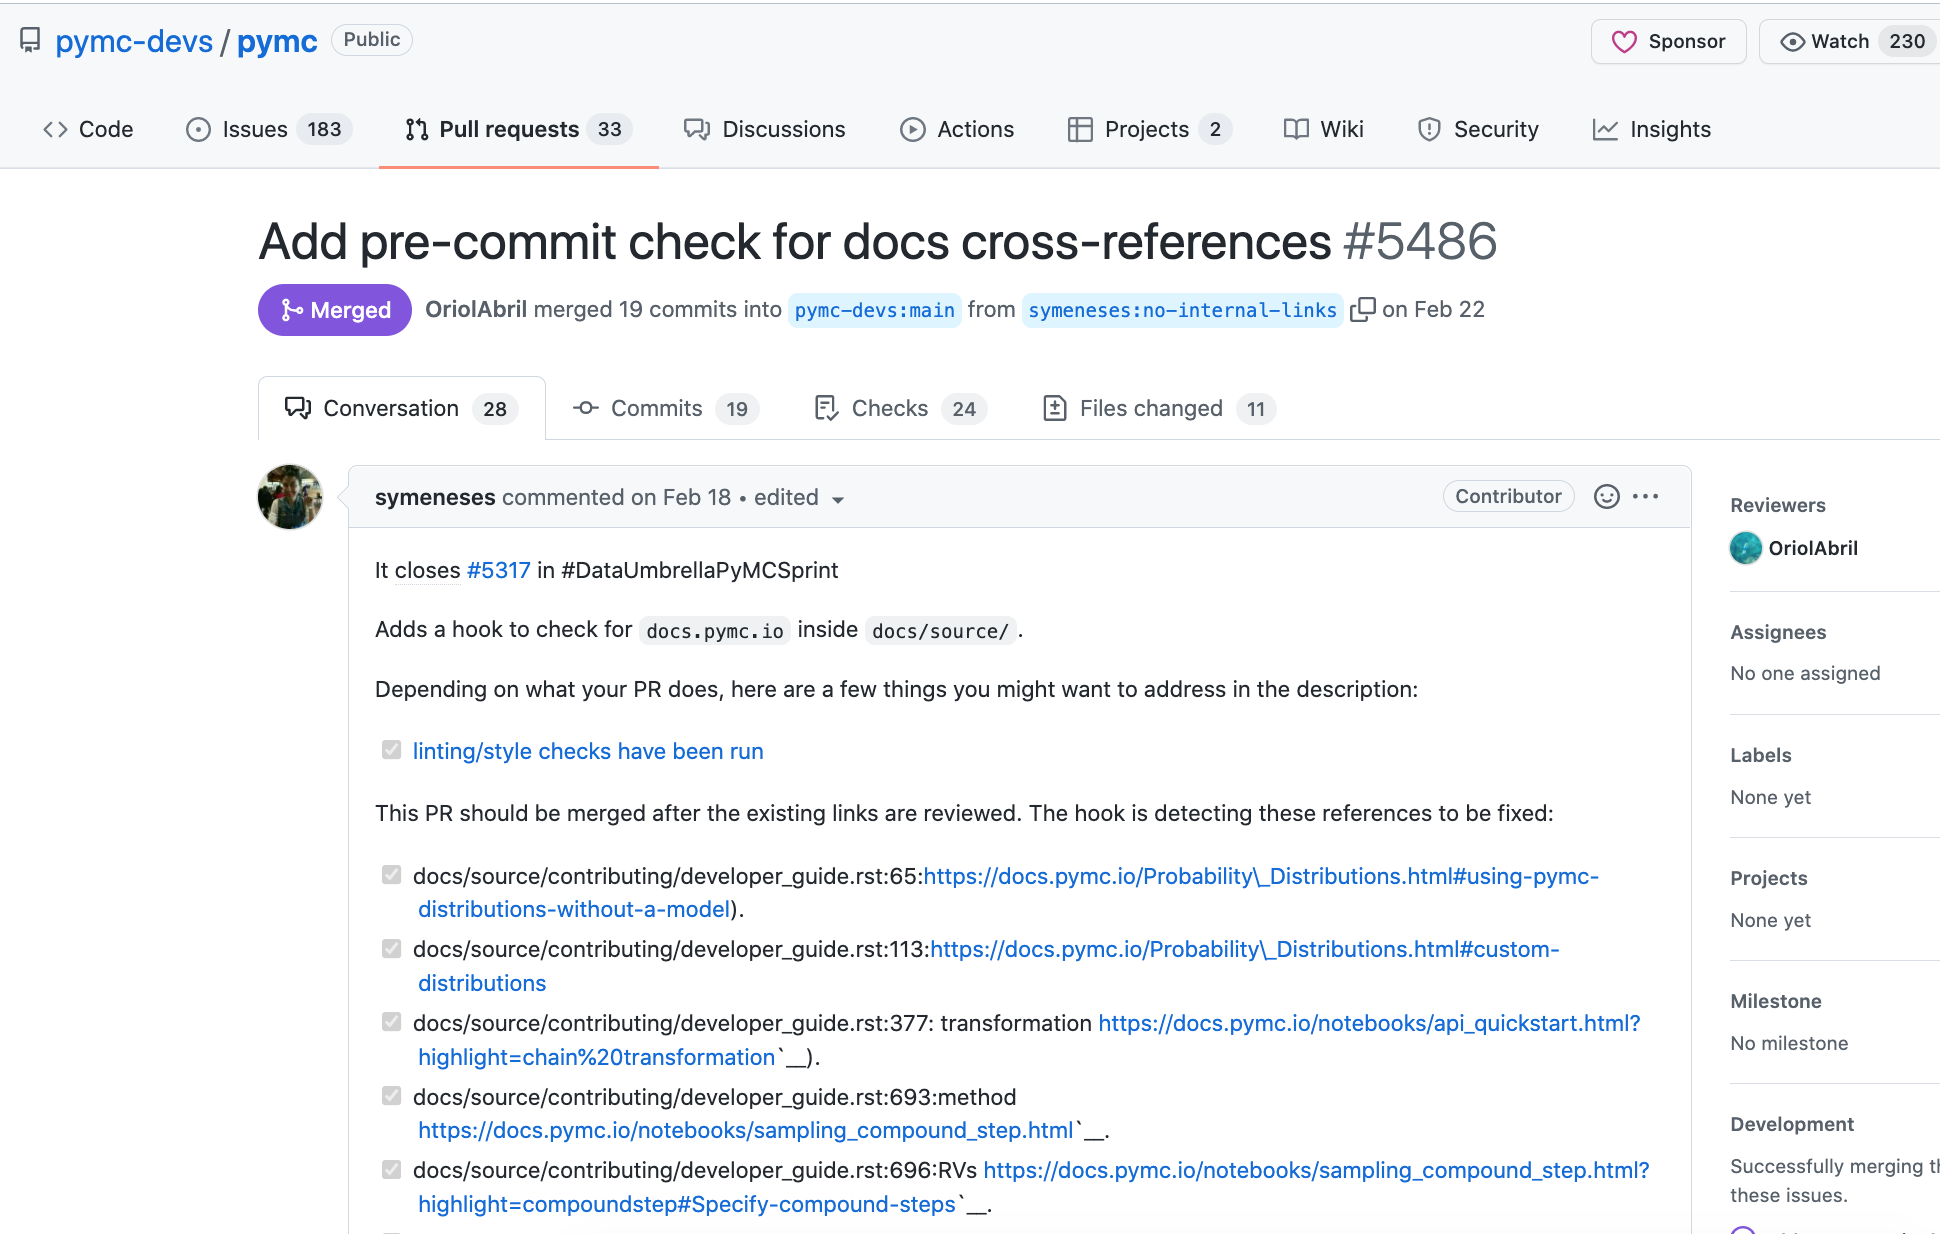The width and height of the screenshot is (1940, 1234).
Task: Add a reaction with the smiley icon
Action: pos(1606,496)
